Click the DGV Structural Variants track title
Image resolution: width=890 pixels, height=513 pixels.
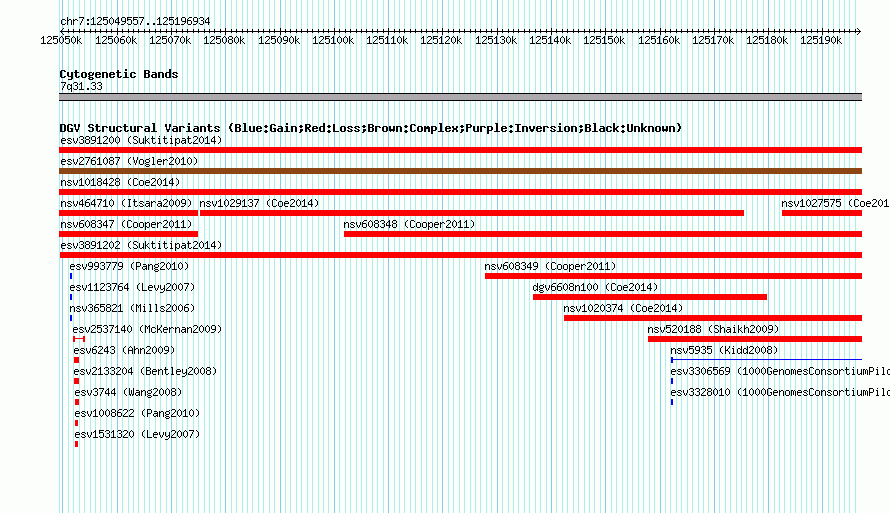coord(370,128)
